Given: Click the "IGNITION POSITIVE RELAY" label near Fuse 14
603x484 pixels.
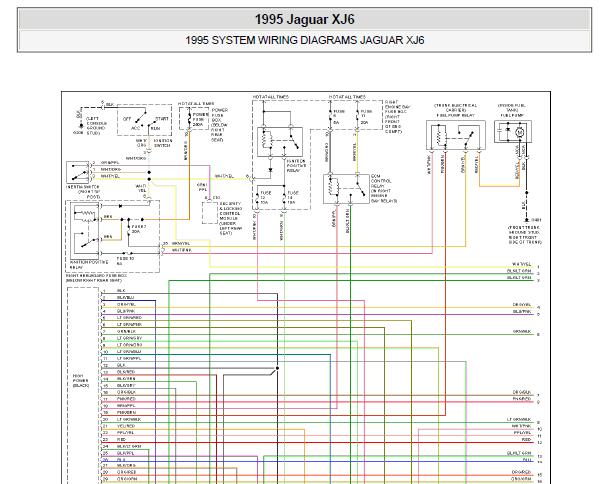Looking at the screenshot, I should [x=296, y=165].
